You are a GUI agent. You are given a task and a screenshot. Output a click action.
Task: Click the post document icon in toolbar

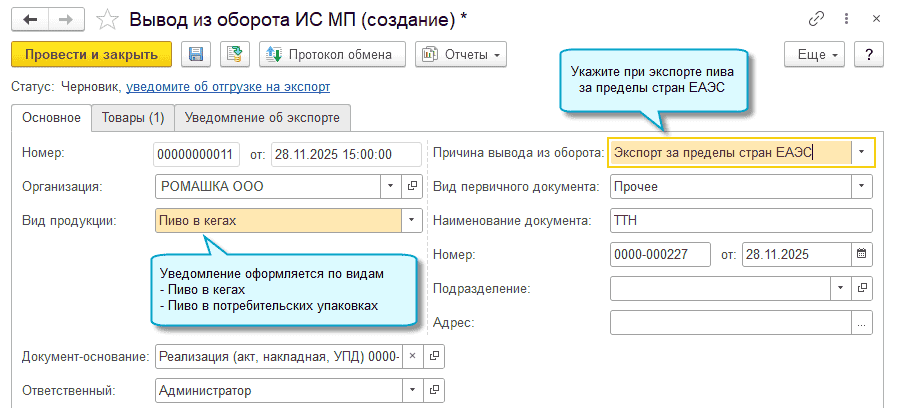234,54
